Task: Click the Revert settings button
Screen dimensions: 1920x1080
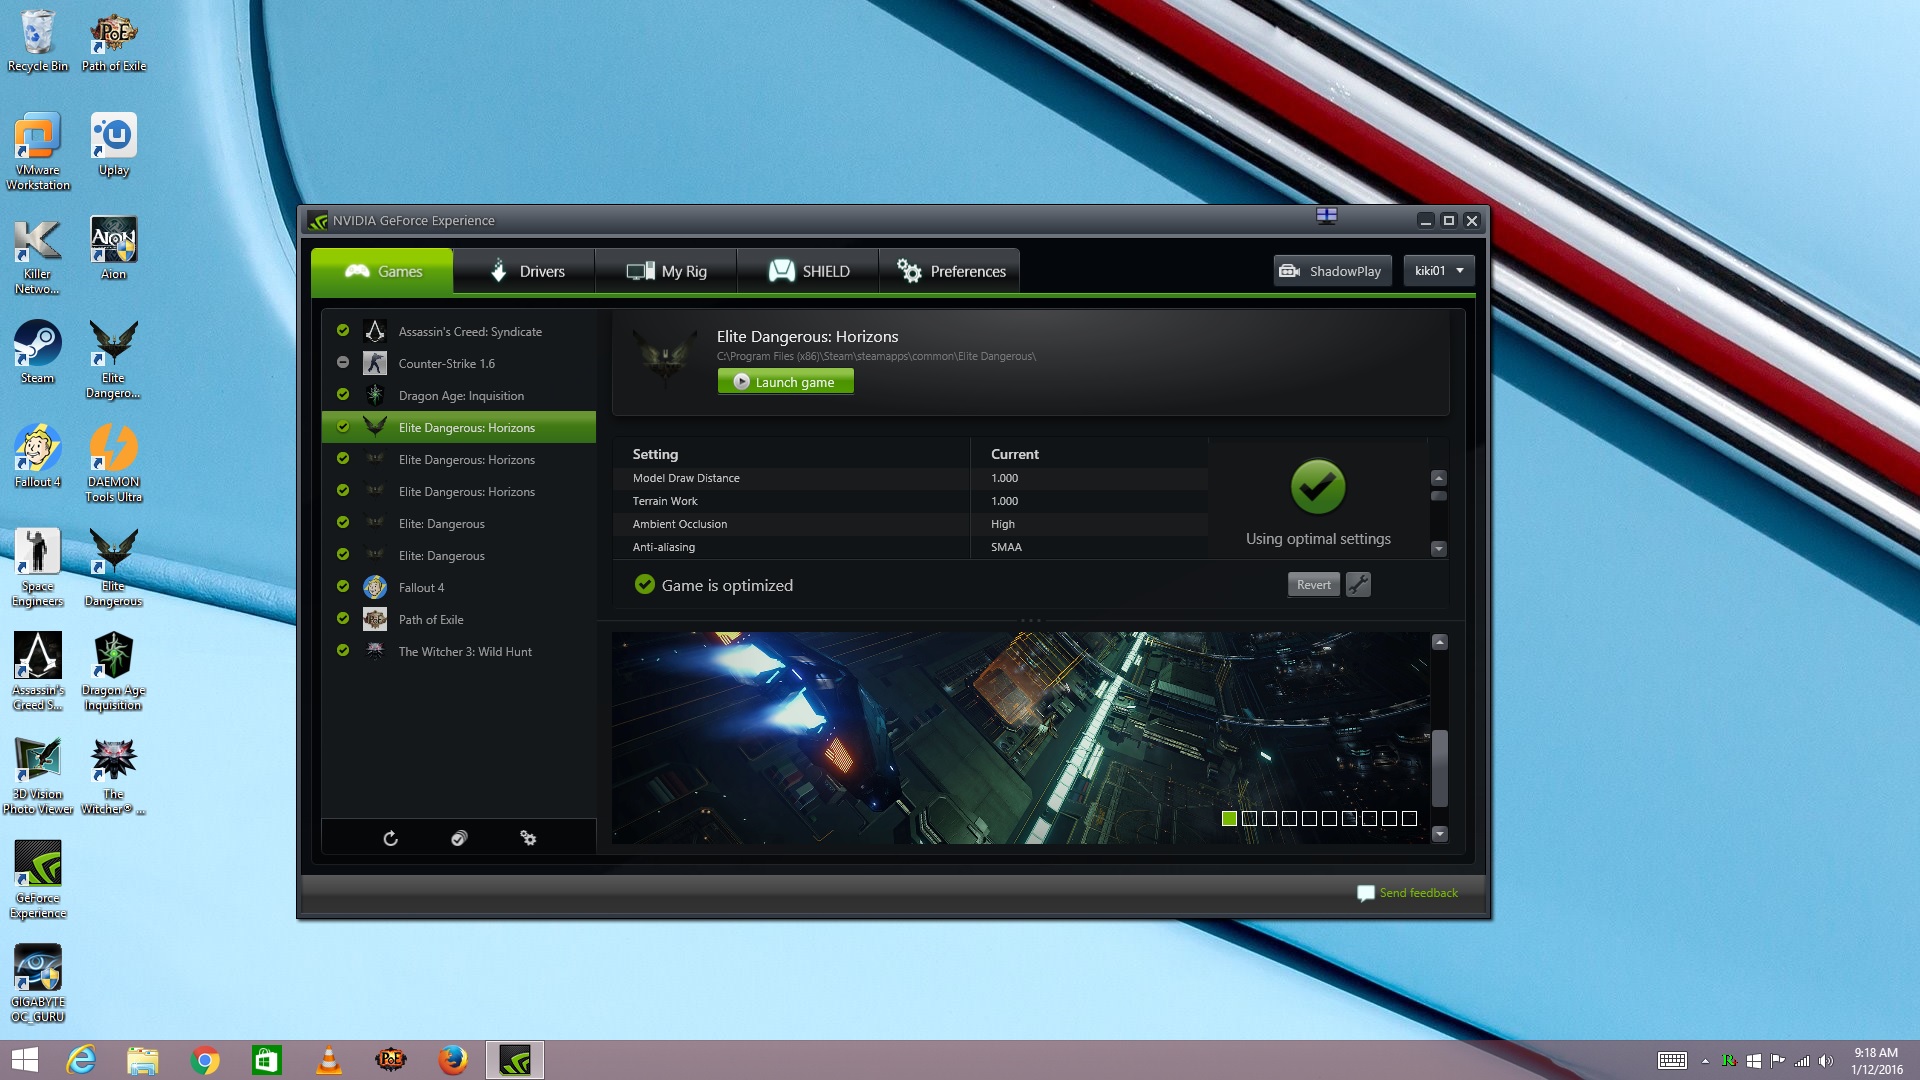Action: [x=1313, y=585]
